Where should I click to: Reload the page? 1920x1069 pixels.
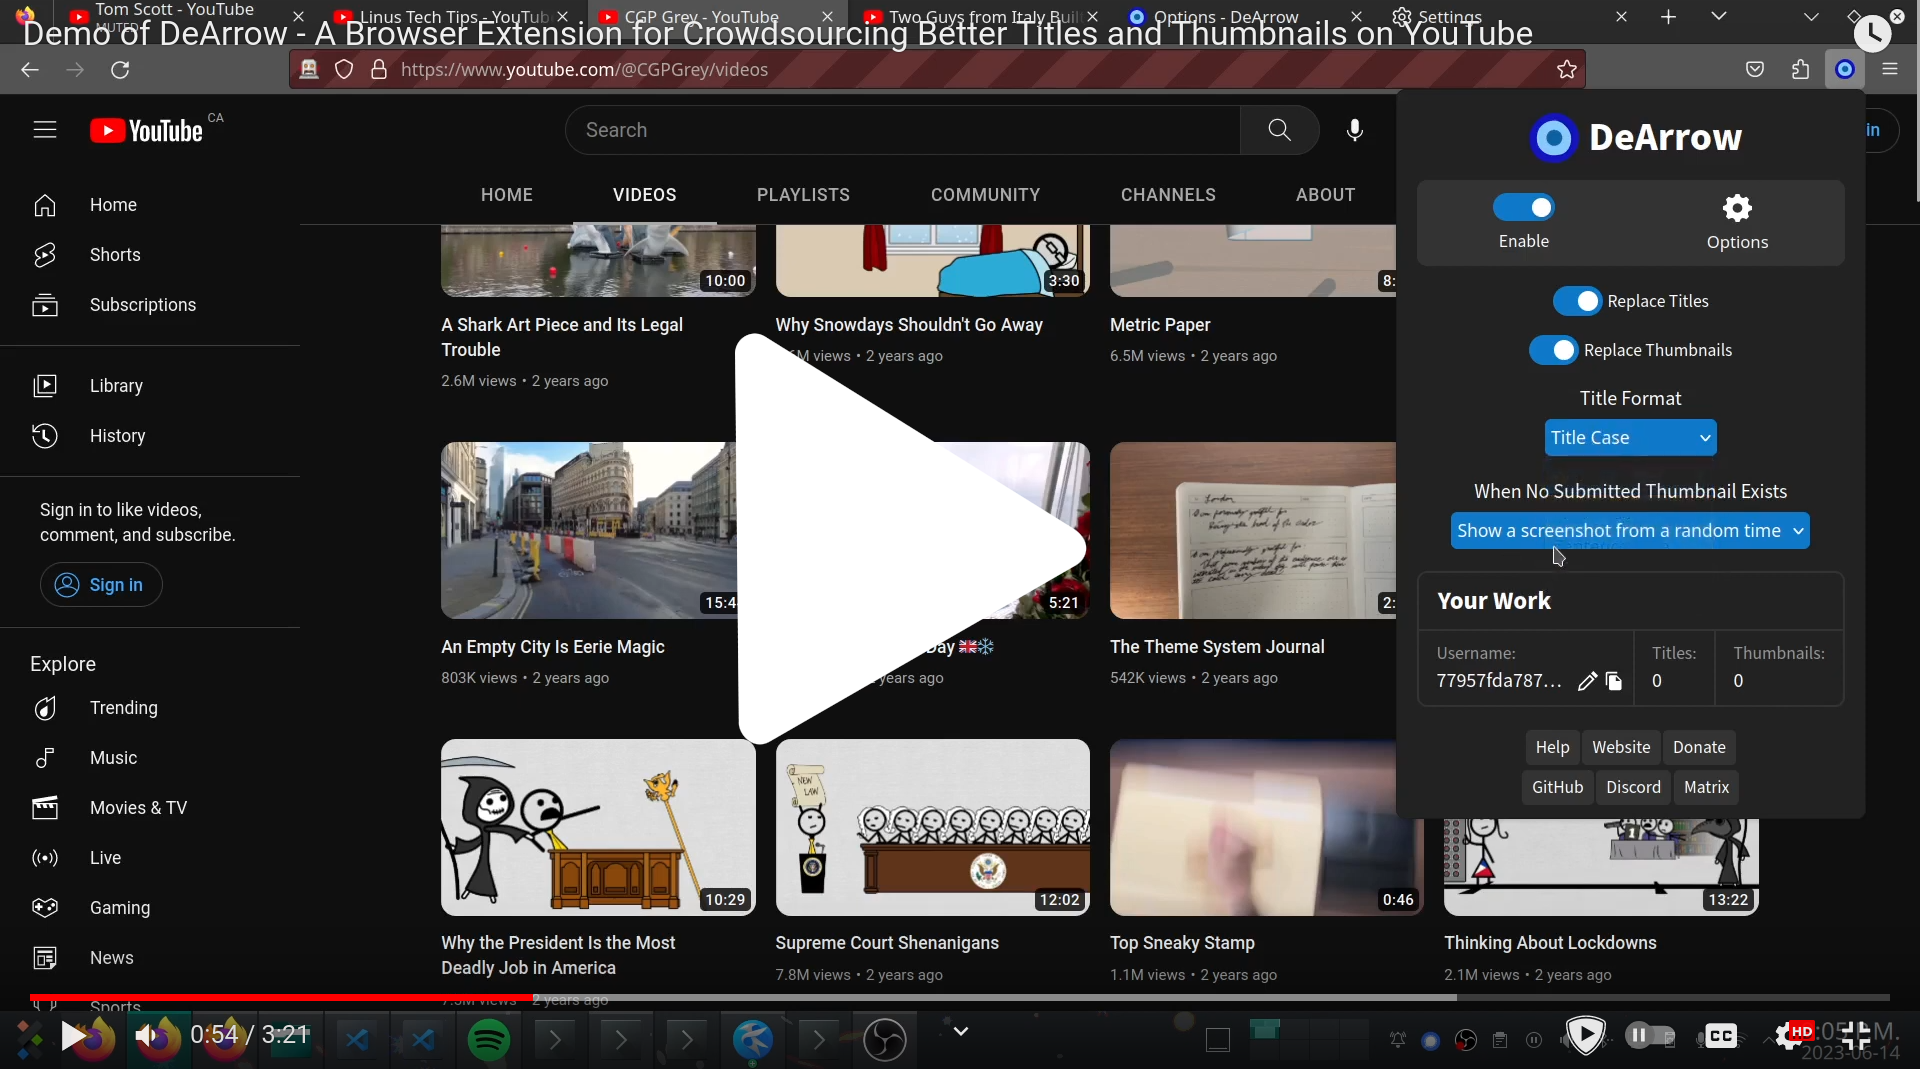[120, 69]
